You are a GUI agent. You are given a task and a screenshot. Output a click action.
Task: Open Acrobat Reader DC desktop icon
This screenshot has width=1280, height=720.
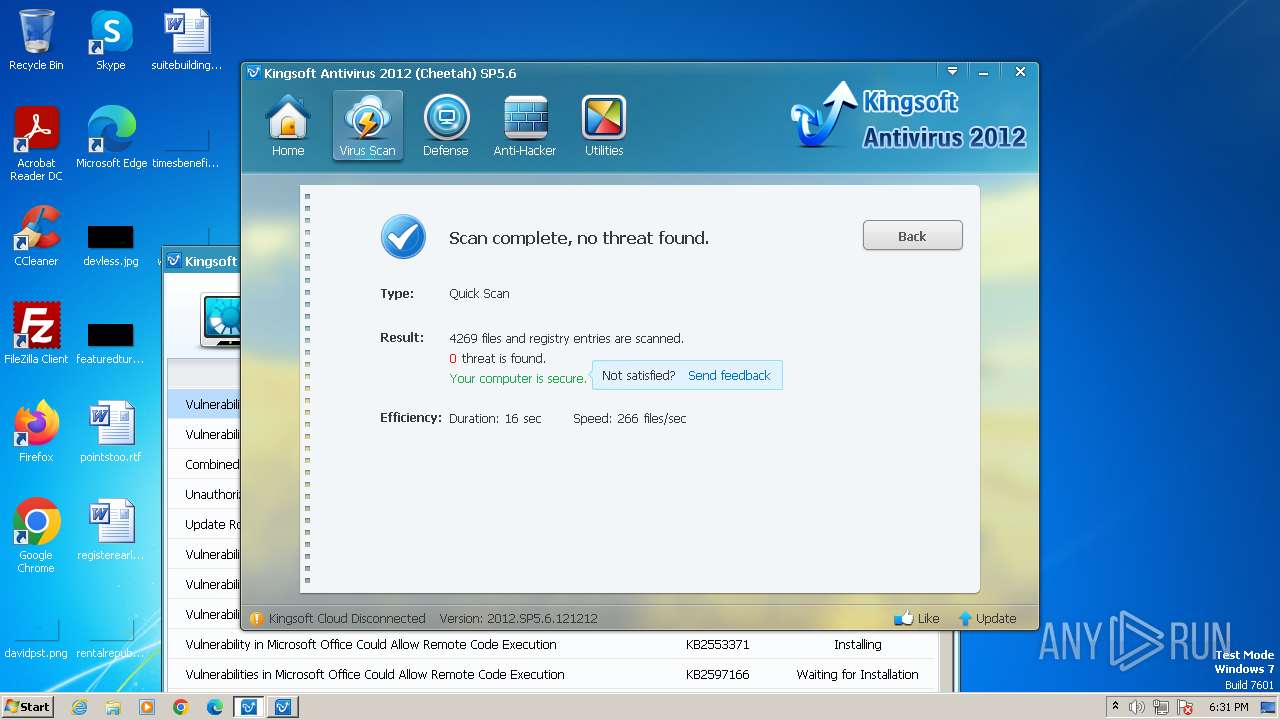[x=36, y=144]
